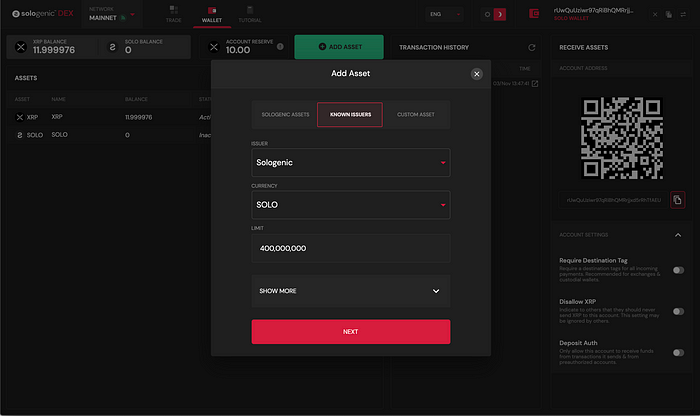Click the switch wallet arrows icon
This screenshot has width=700, height=416.
(683, 14)
